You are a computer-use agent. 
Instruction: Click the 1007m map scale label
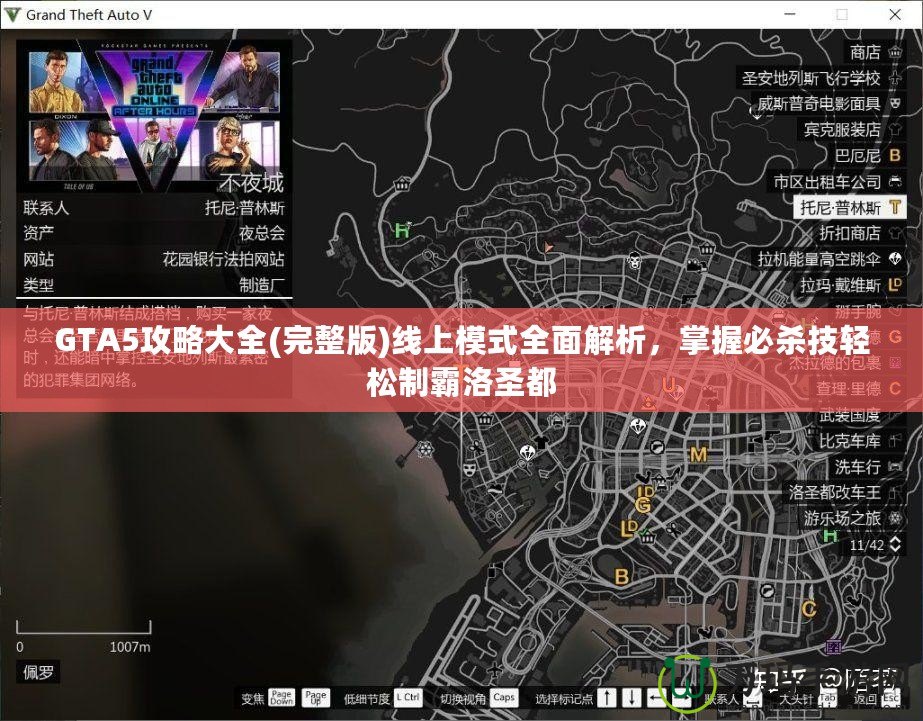[130, 647]
